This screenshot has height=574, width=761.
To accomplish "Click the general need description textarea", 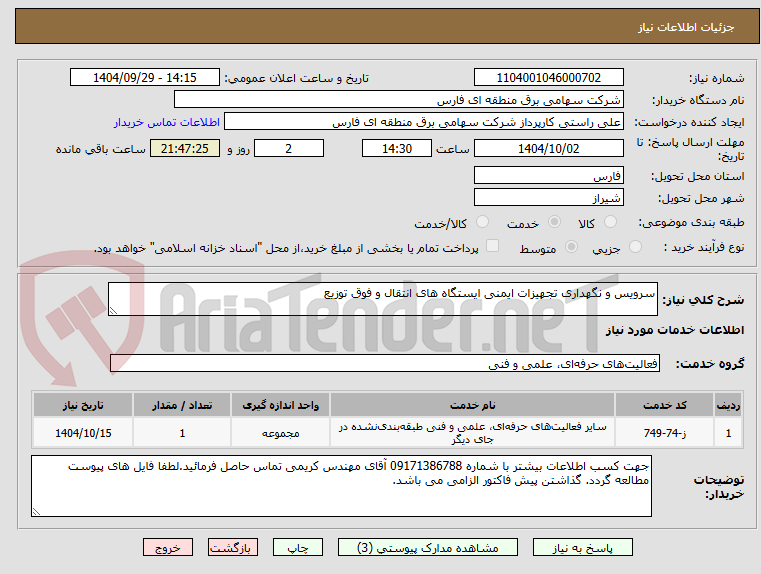I will point(382,299).
